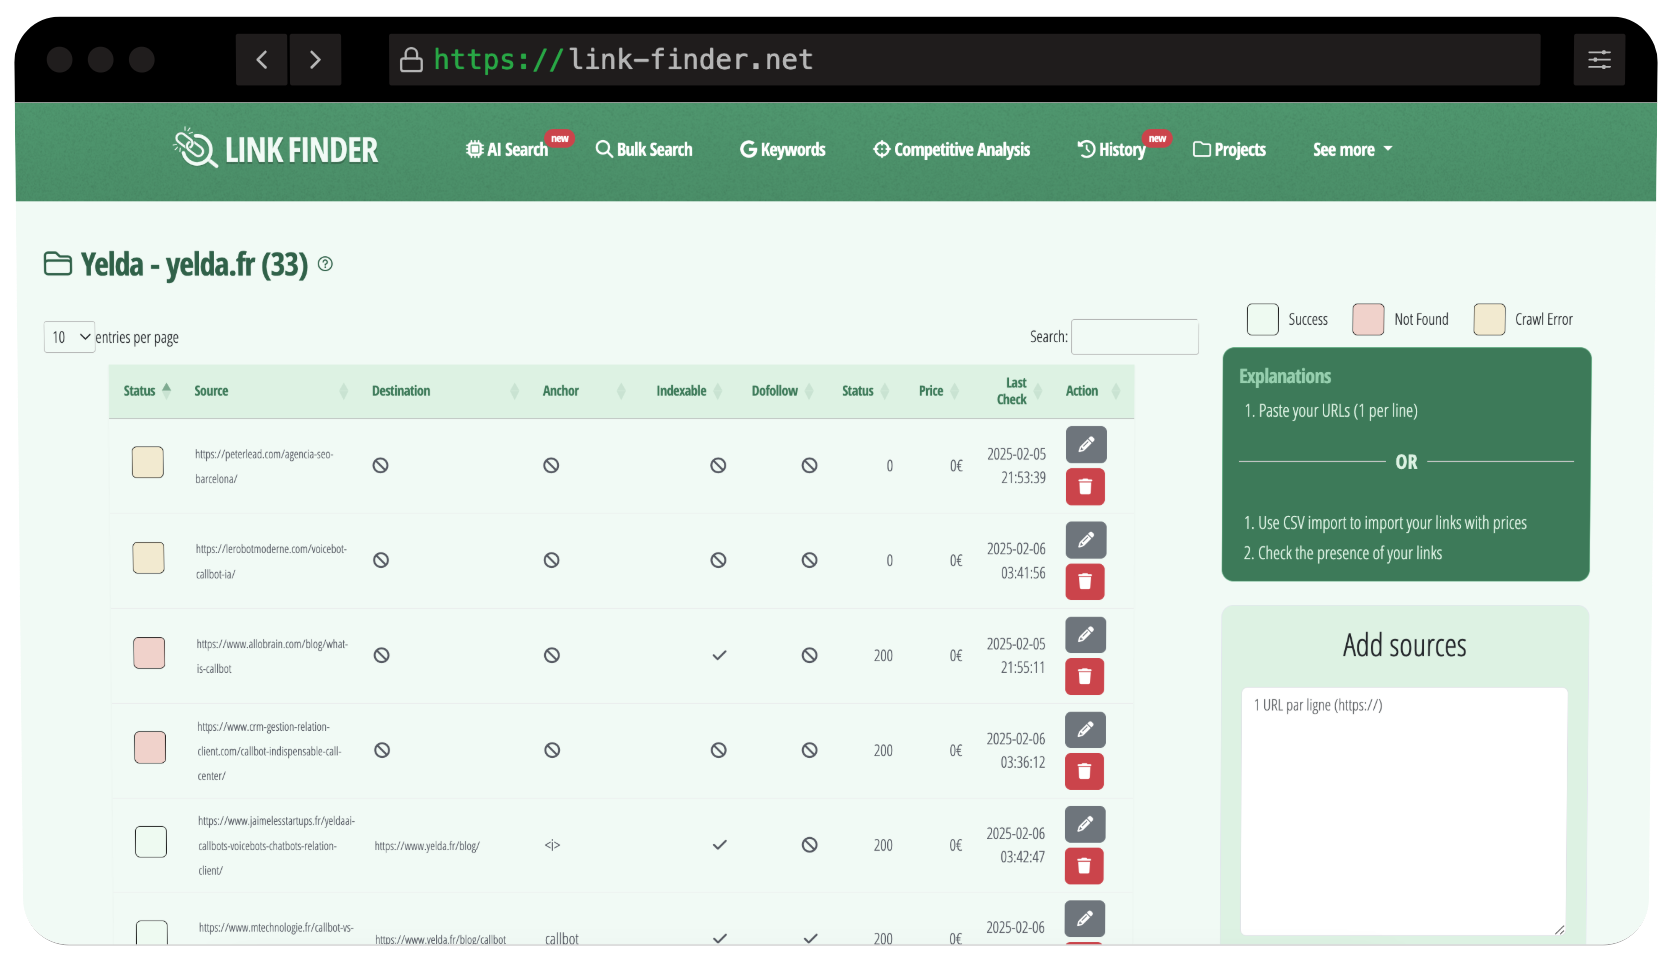Open the lerobotmoderne.com source link

point(271,561)
